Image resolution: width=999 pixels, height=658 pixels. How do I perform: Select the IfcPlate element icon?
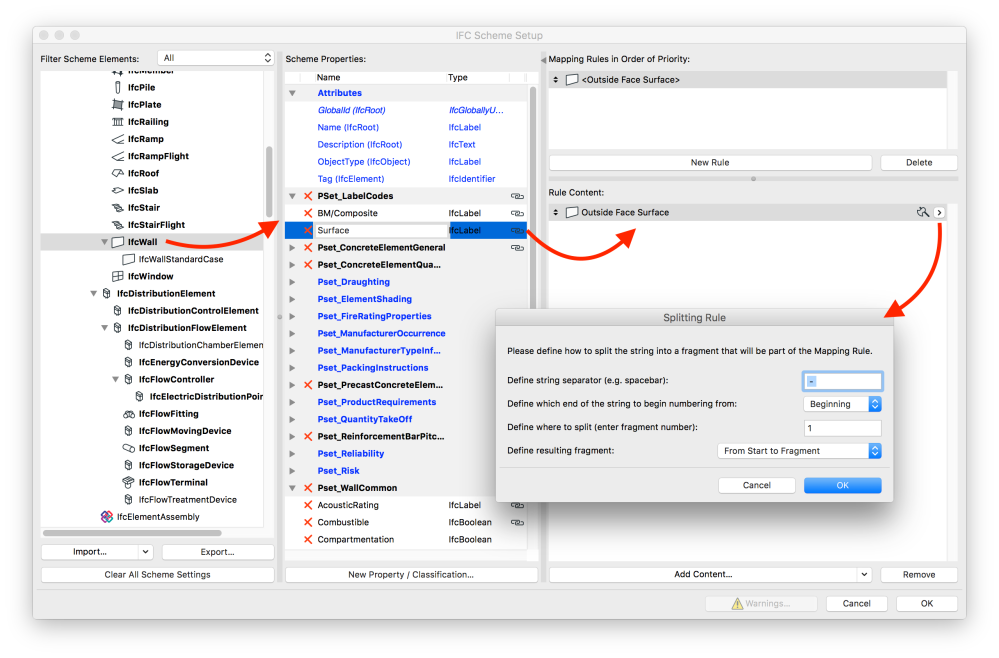point(118,104)
